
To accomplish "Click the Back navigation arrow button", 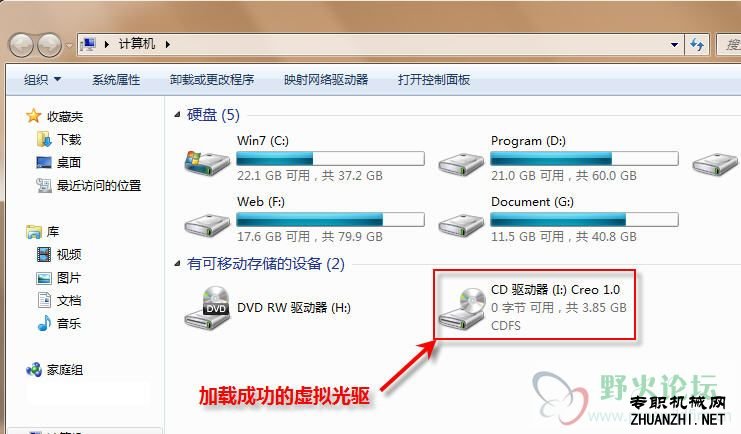I will click(x=21, y=45).
